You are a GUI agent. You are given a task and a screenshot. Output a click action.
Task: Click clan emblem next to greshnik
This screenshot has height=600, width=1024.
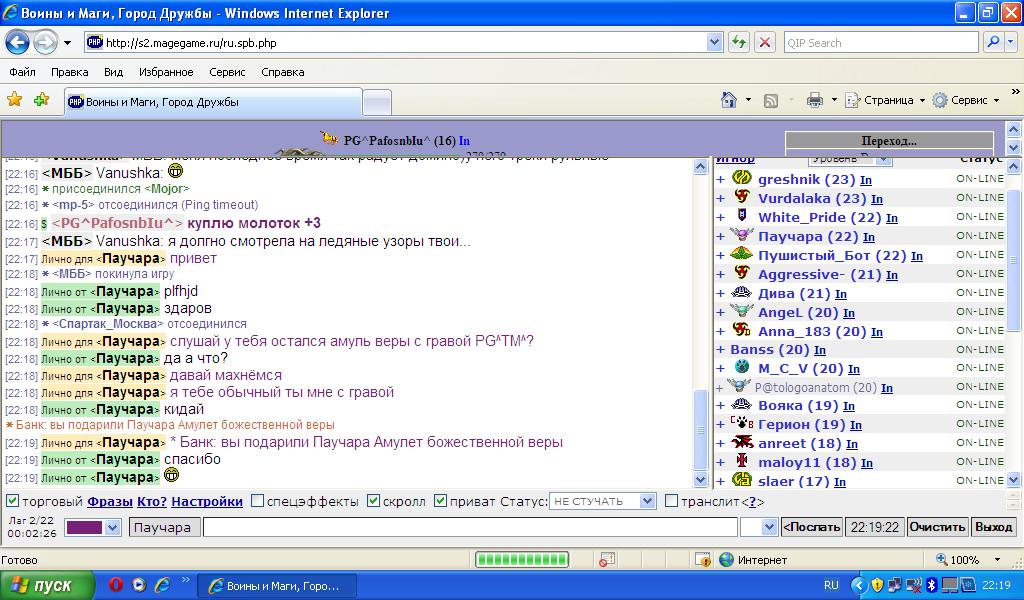tap(741, 178)
